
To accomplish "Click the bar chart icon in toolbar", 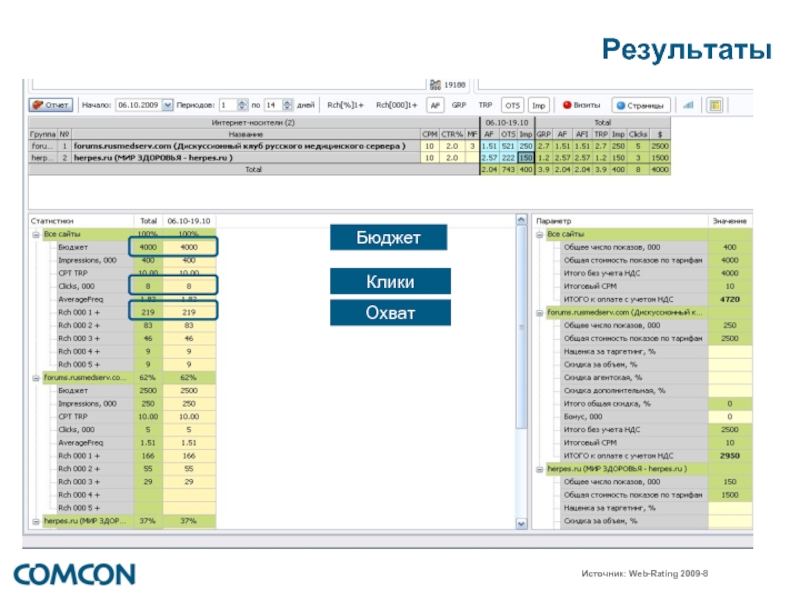I will pyautogui.click(x=688, y=105).
